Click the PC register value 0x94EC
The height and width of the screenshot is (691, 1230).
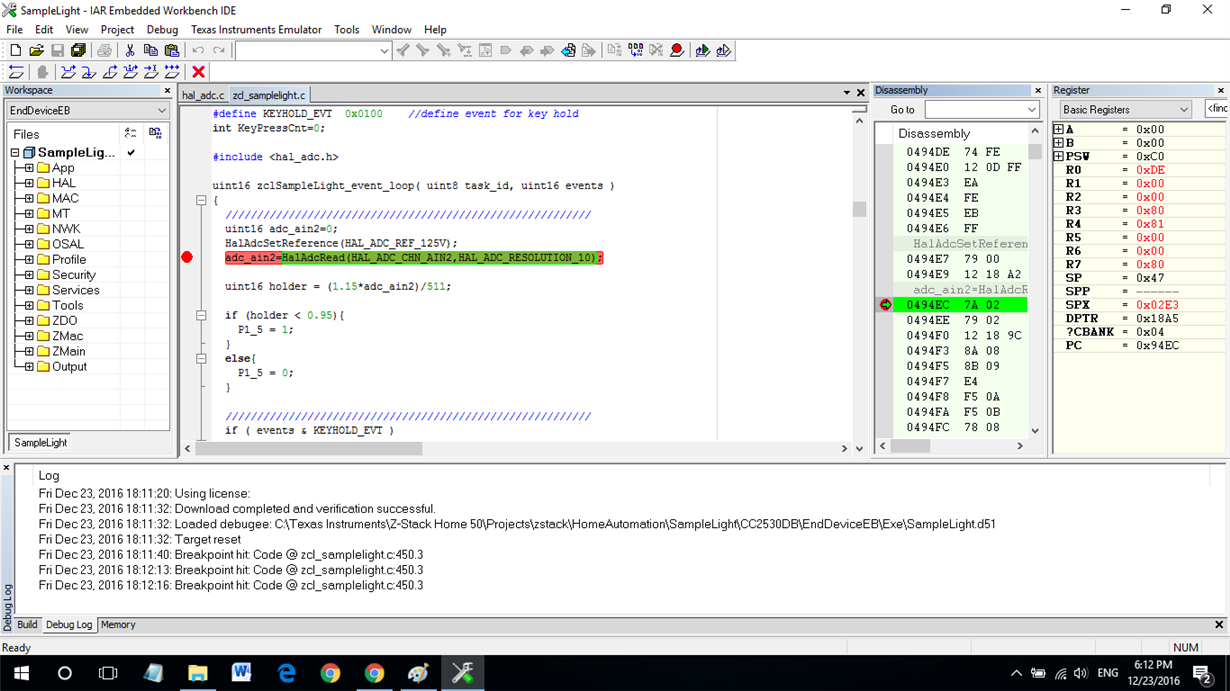pos(1157,345)
